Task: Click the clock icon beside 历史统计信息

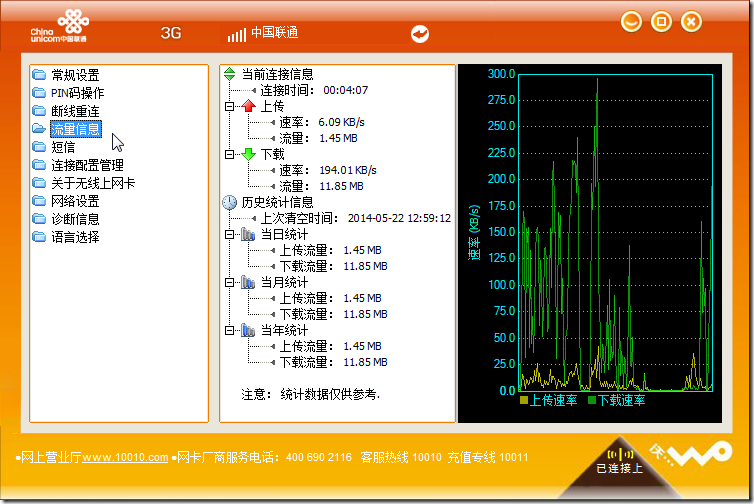Action: click(x=230, y=202)
